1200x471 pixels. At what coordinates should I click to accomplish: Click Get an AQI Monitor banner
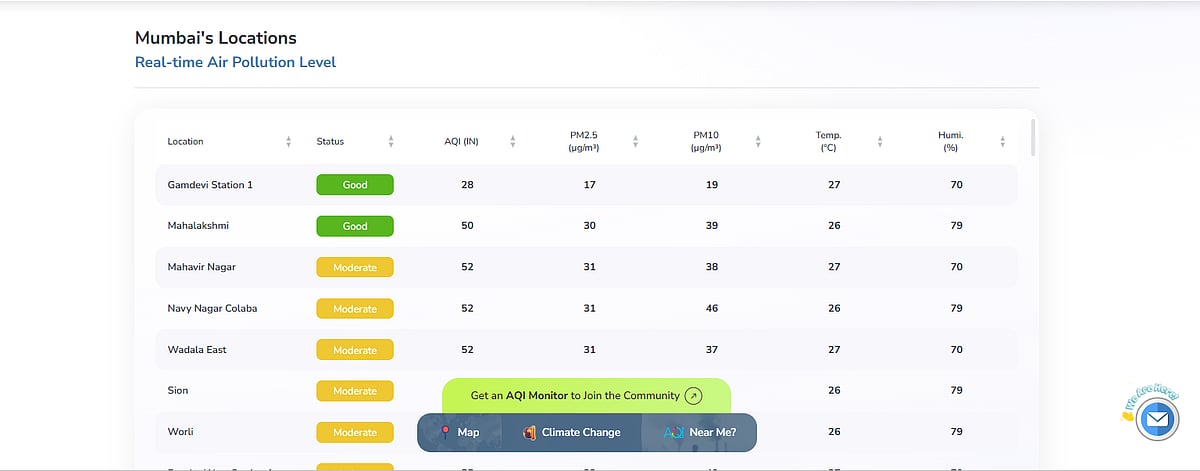(x=575, y=395)
